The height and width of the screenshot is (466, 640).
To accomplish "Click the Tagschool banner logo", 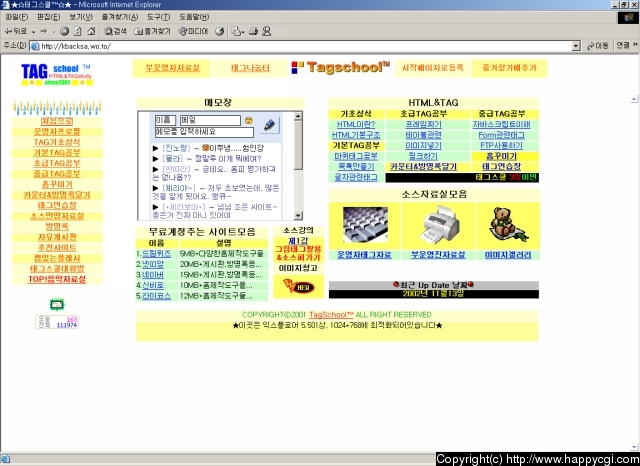I will tap(341, 67).
